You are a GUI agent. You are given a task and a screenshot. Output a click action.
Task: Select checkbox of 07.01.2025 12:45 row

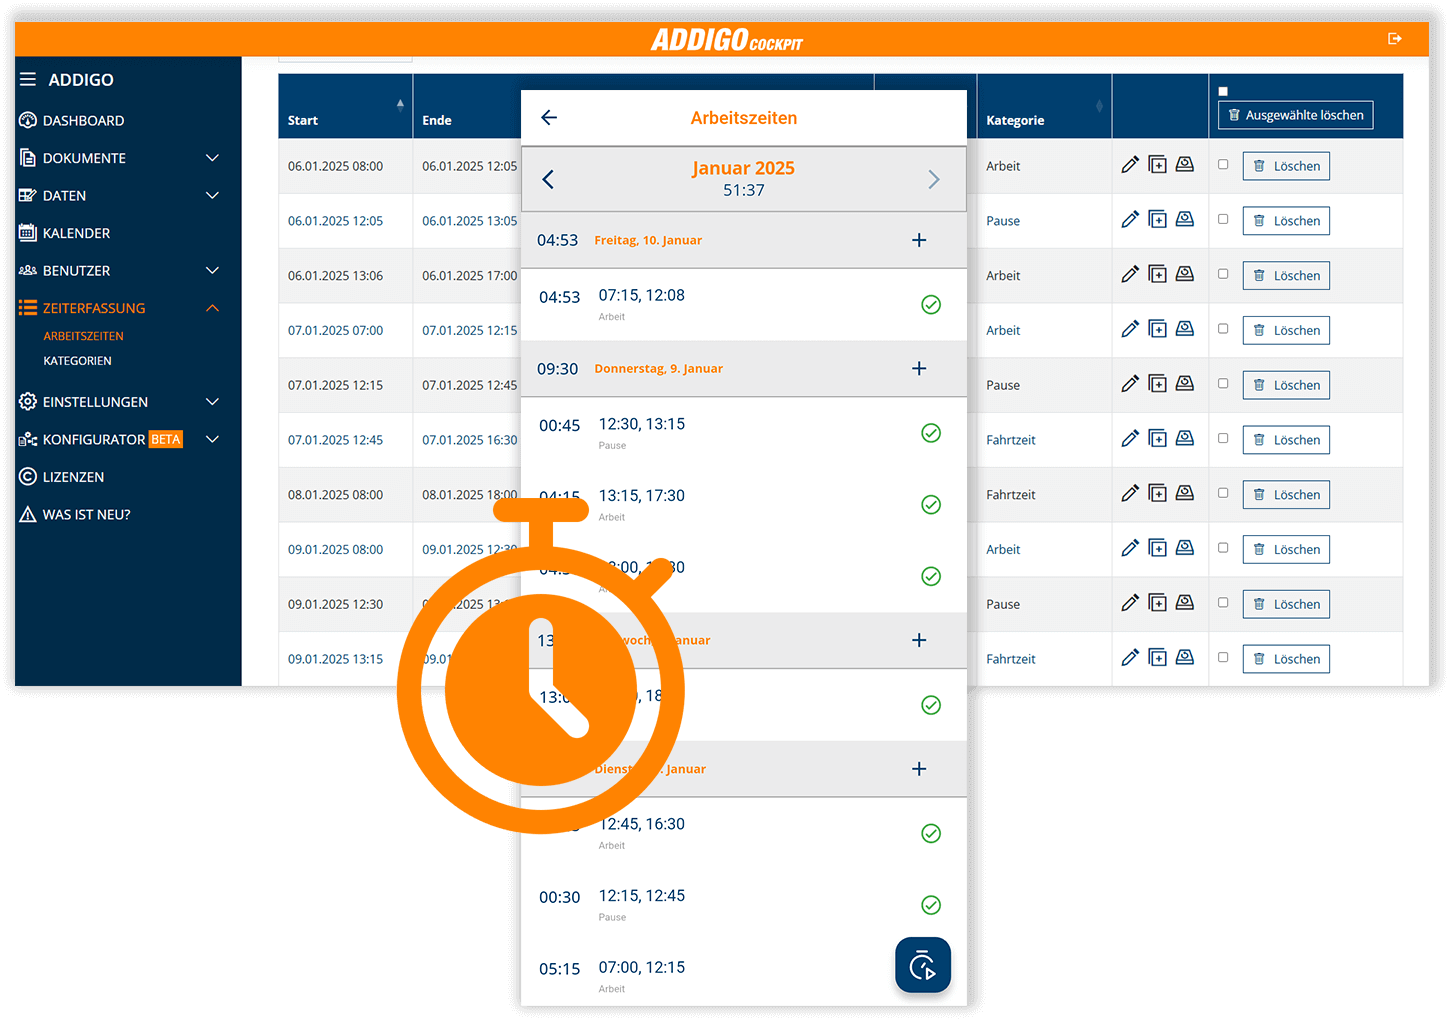[1223, 439]
